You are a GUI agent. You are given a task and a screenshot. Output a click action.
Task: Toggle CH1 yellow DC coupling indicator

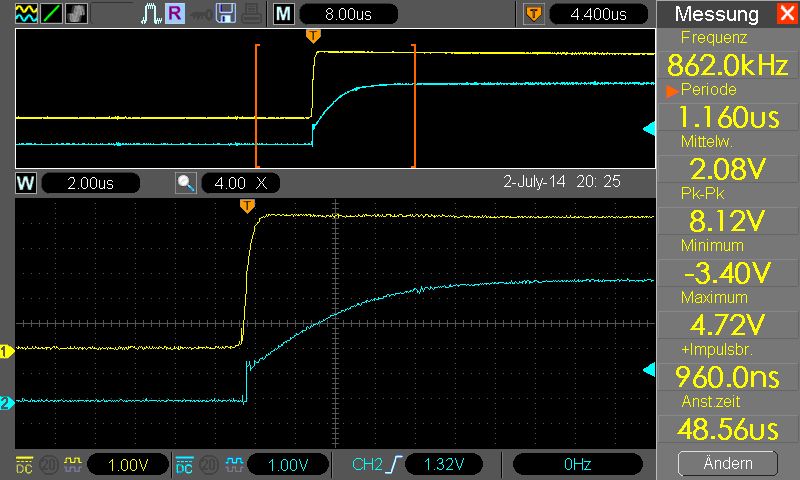(x=24, y=464)
